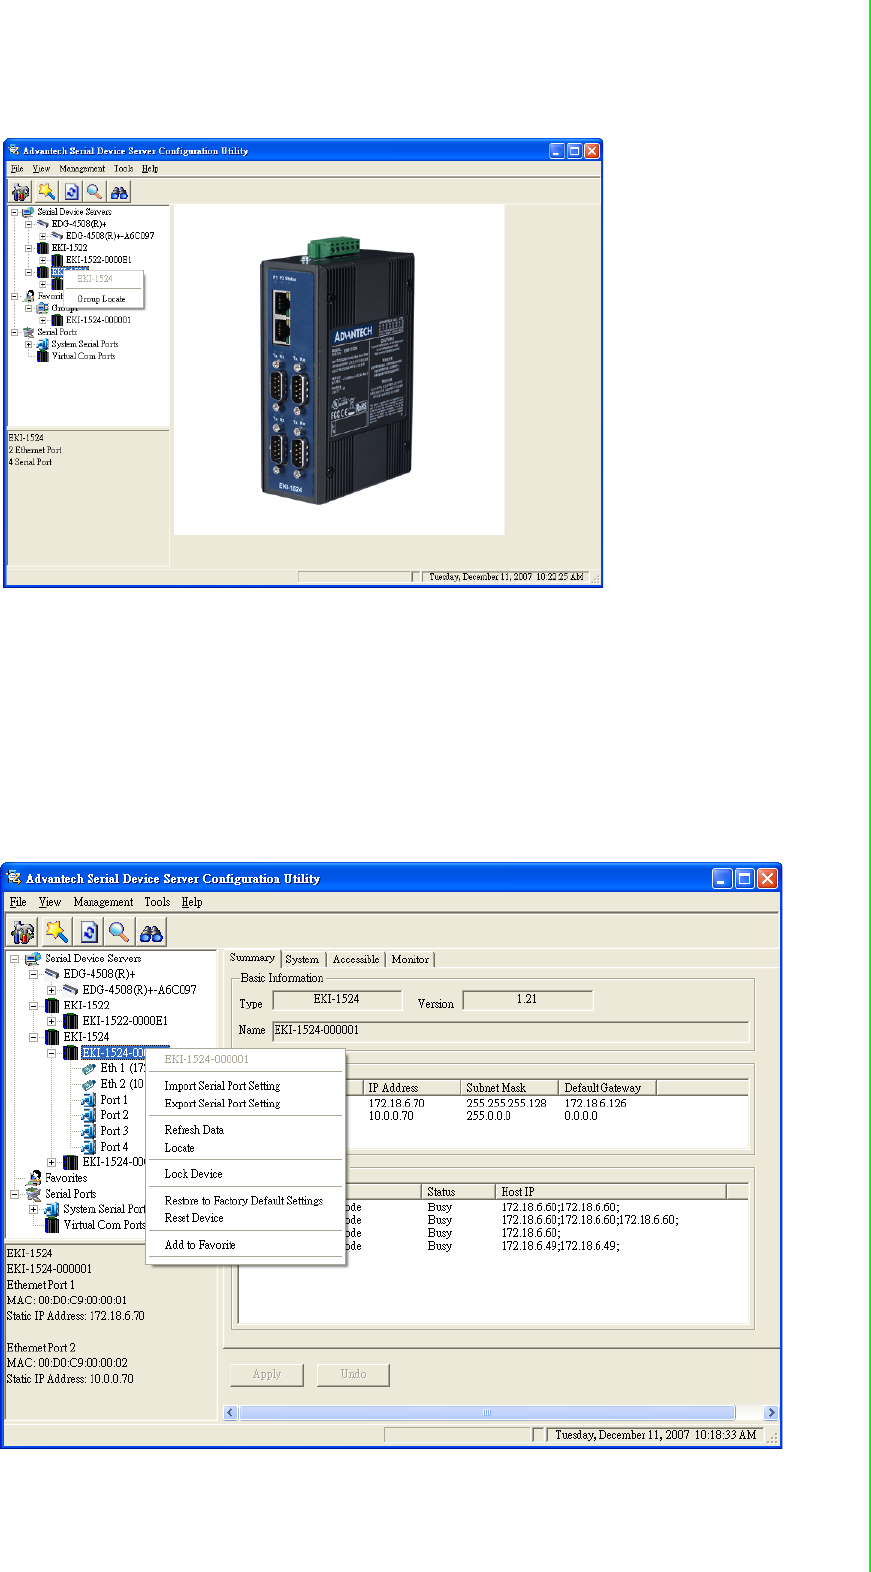Collapse the EDG-4508(R)+ group in the Summary-tab window
Screen dimensions: 871x1572
[x=33, y=974]
